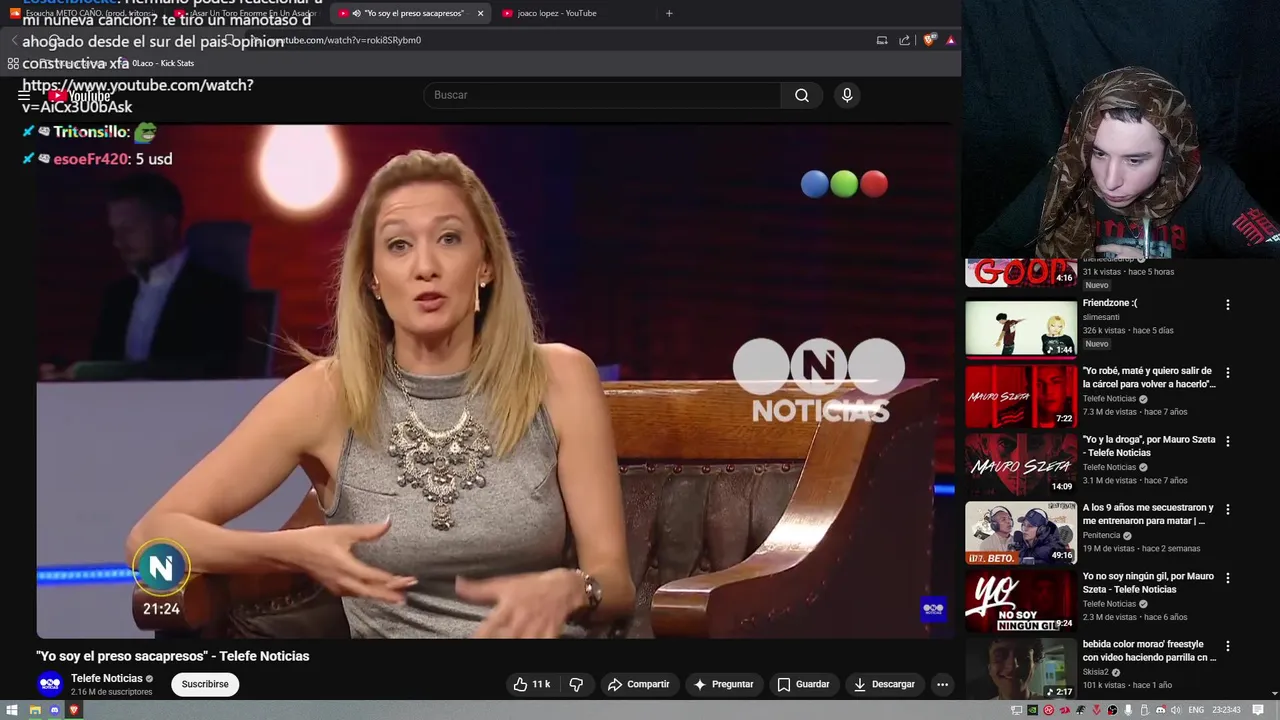Click the browser address bar URL

345,40
